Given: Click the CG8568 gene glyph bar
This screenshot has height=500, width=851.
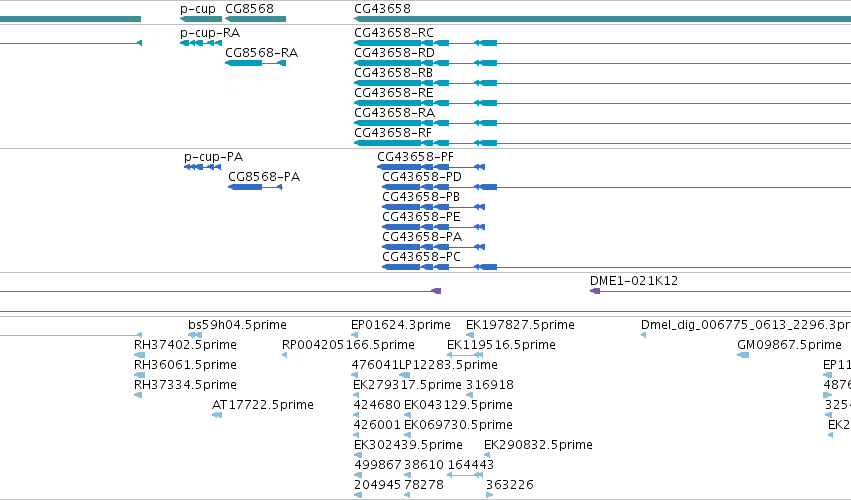Looking at the screenshot, I should coord(255,20).
